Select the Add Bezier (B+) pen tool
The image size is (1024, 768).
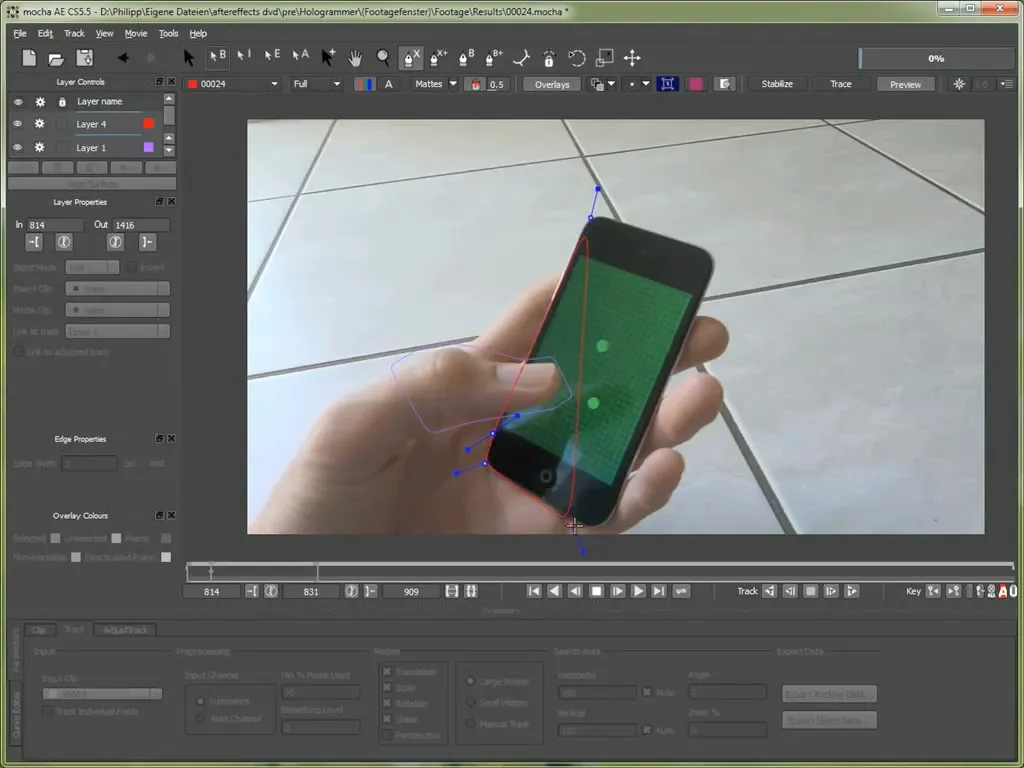click(494, 57)
